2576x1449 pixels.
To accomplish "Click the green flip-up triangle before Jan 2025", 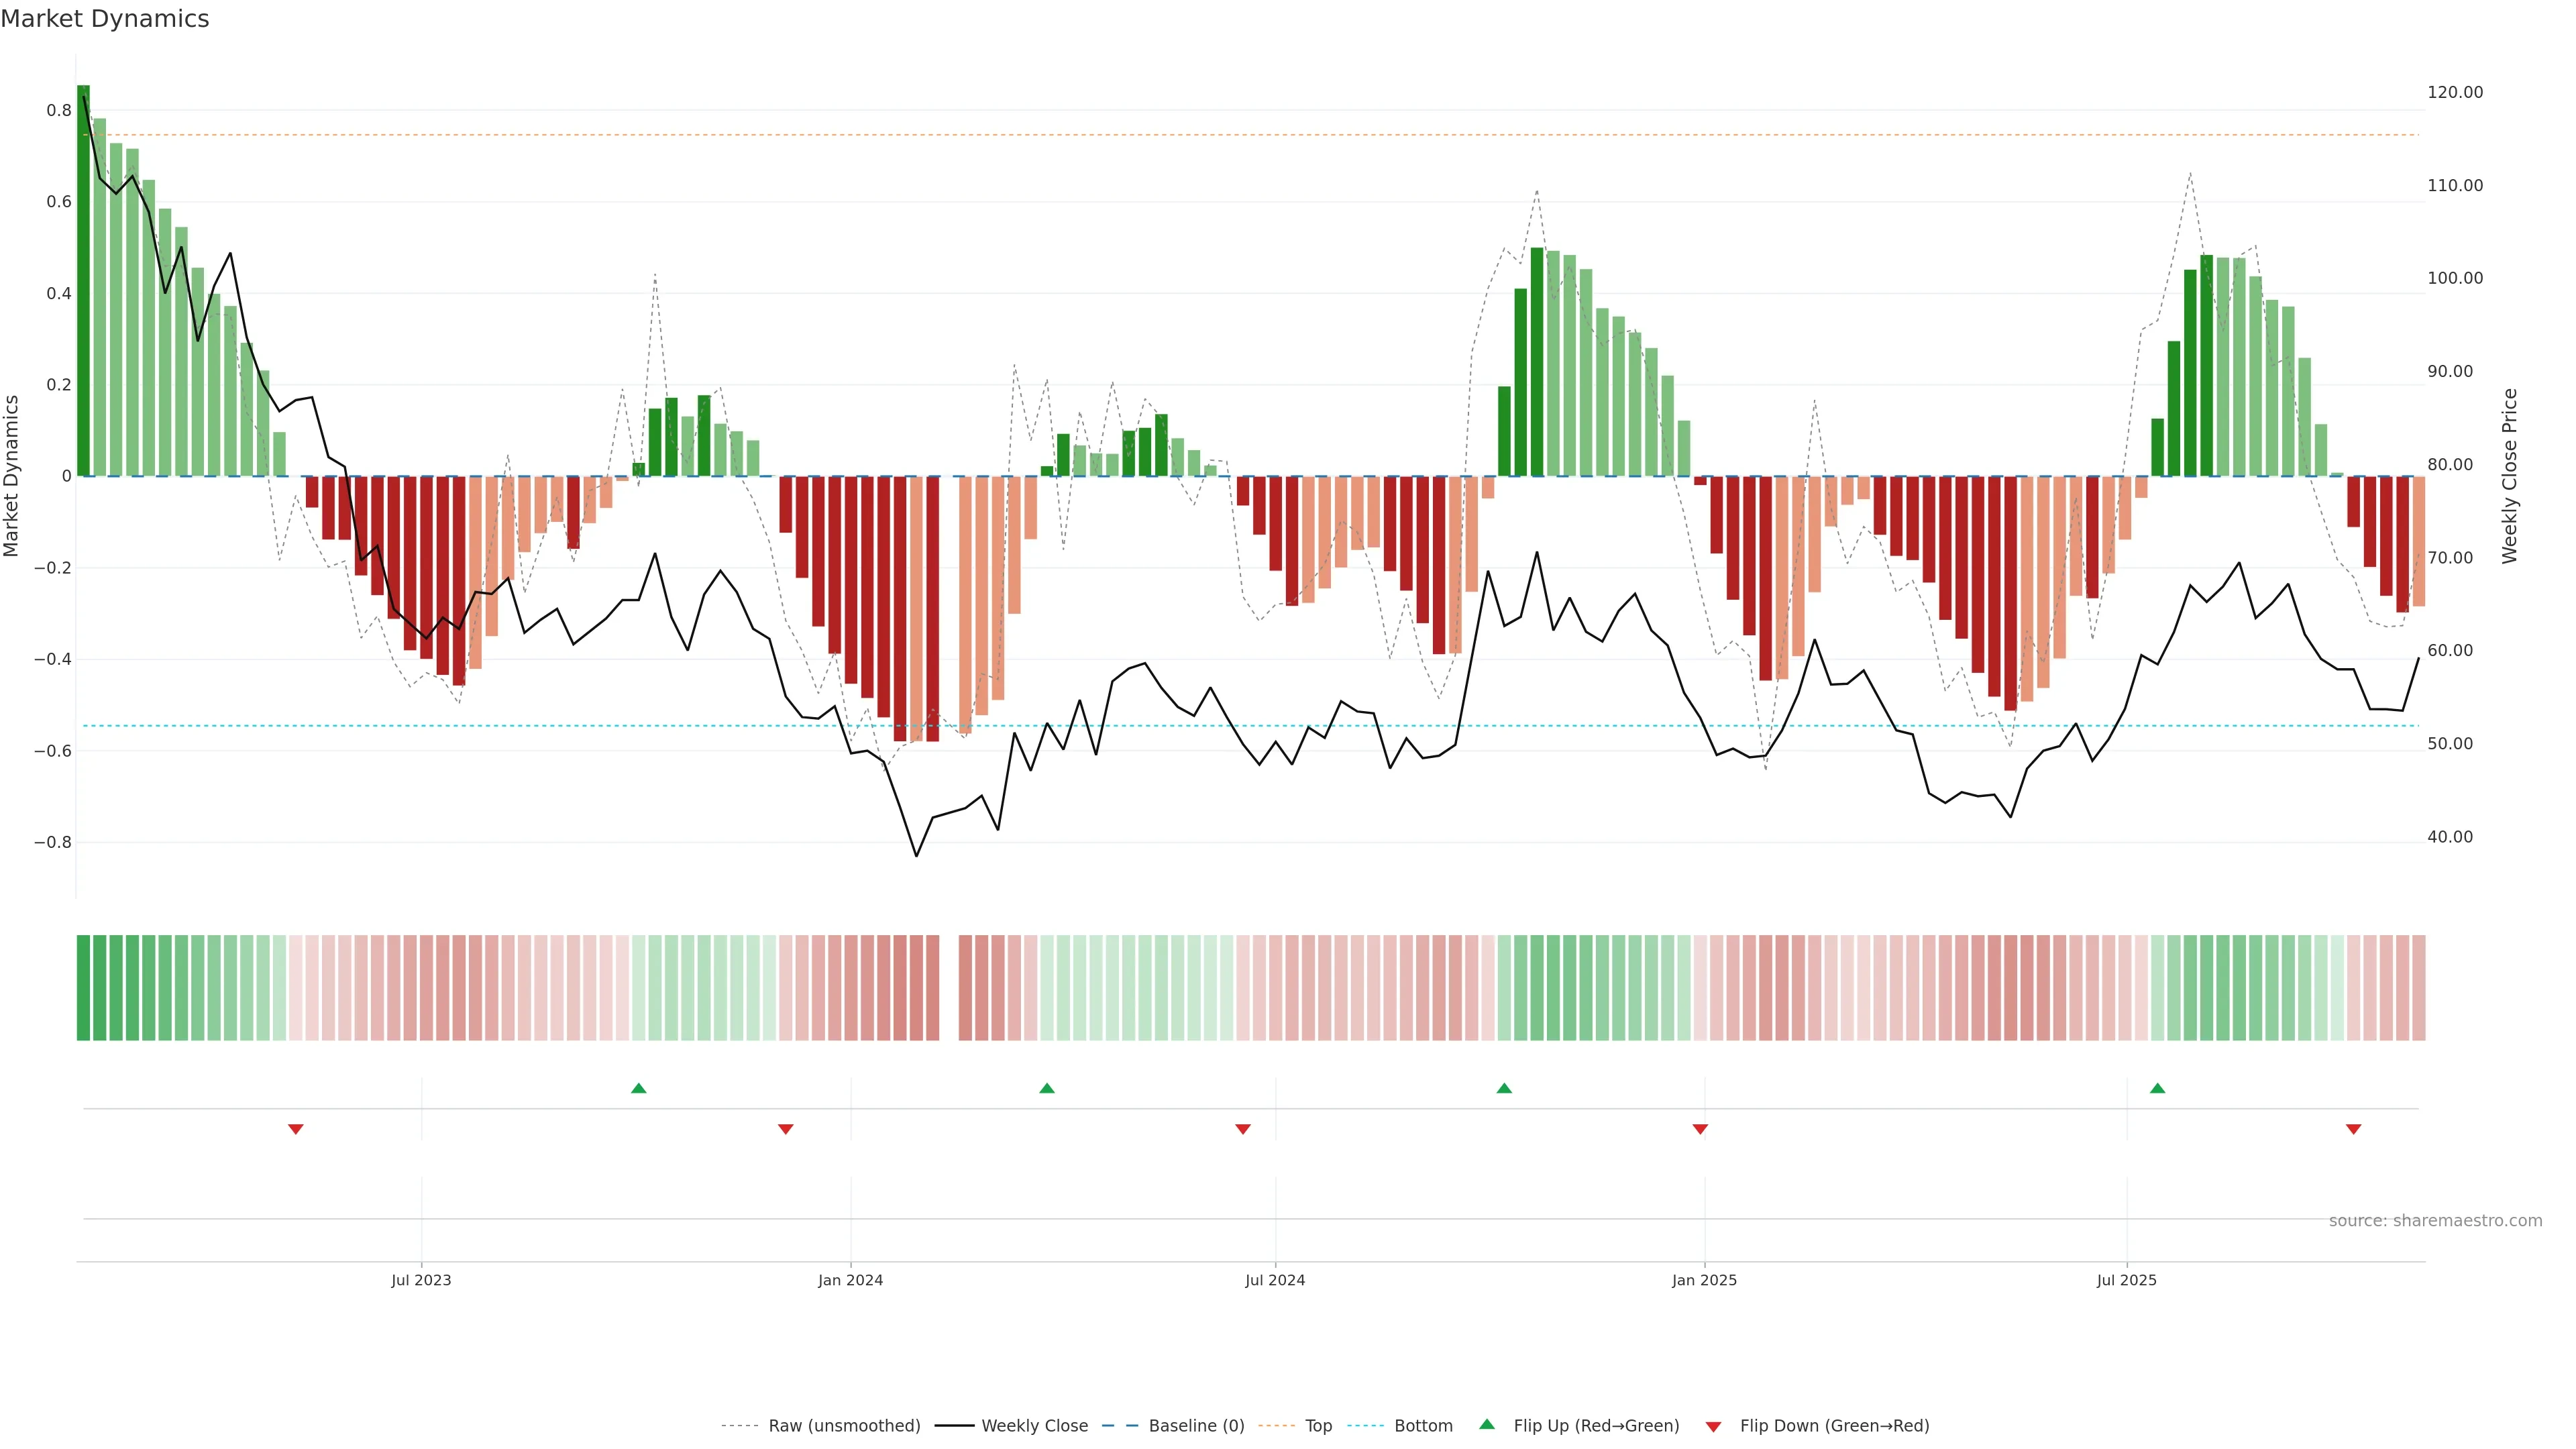I will [1504, 1088].
